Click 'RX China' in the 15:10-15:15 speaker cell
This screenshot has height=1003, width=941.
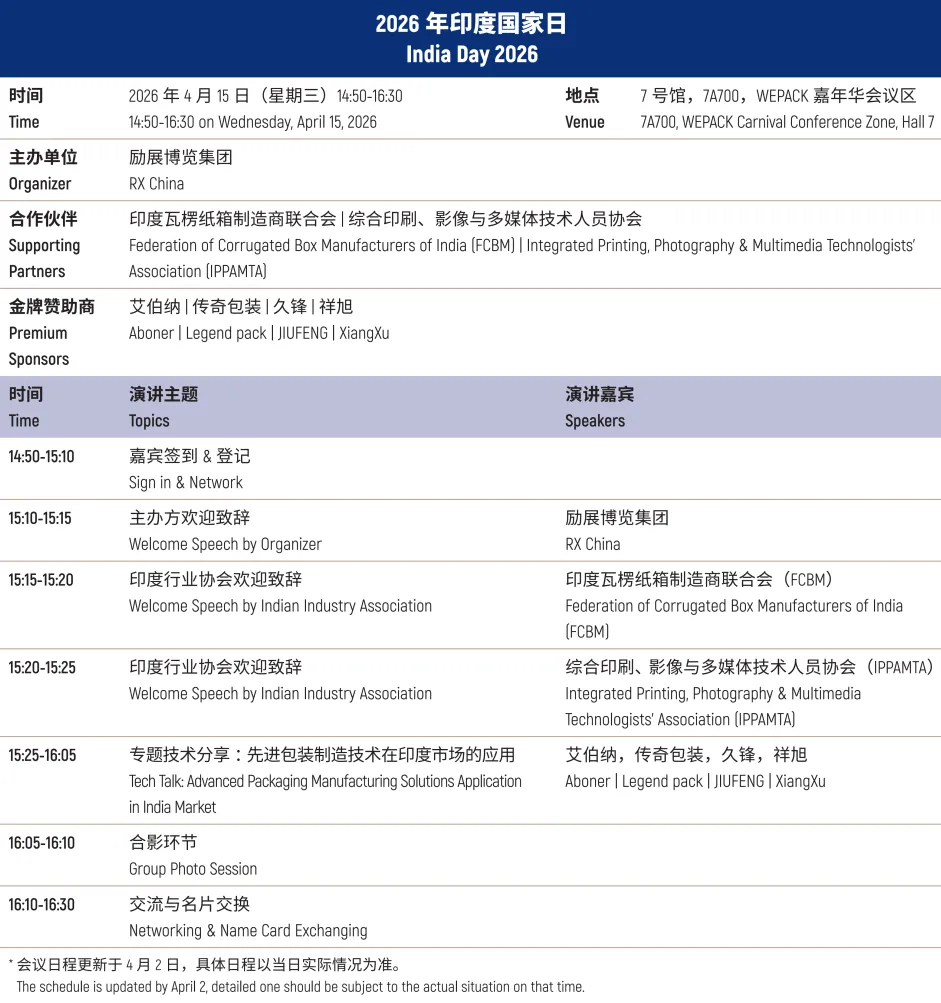pyautogui.click(x=592, y=544)
